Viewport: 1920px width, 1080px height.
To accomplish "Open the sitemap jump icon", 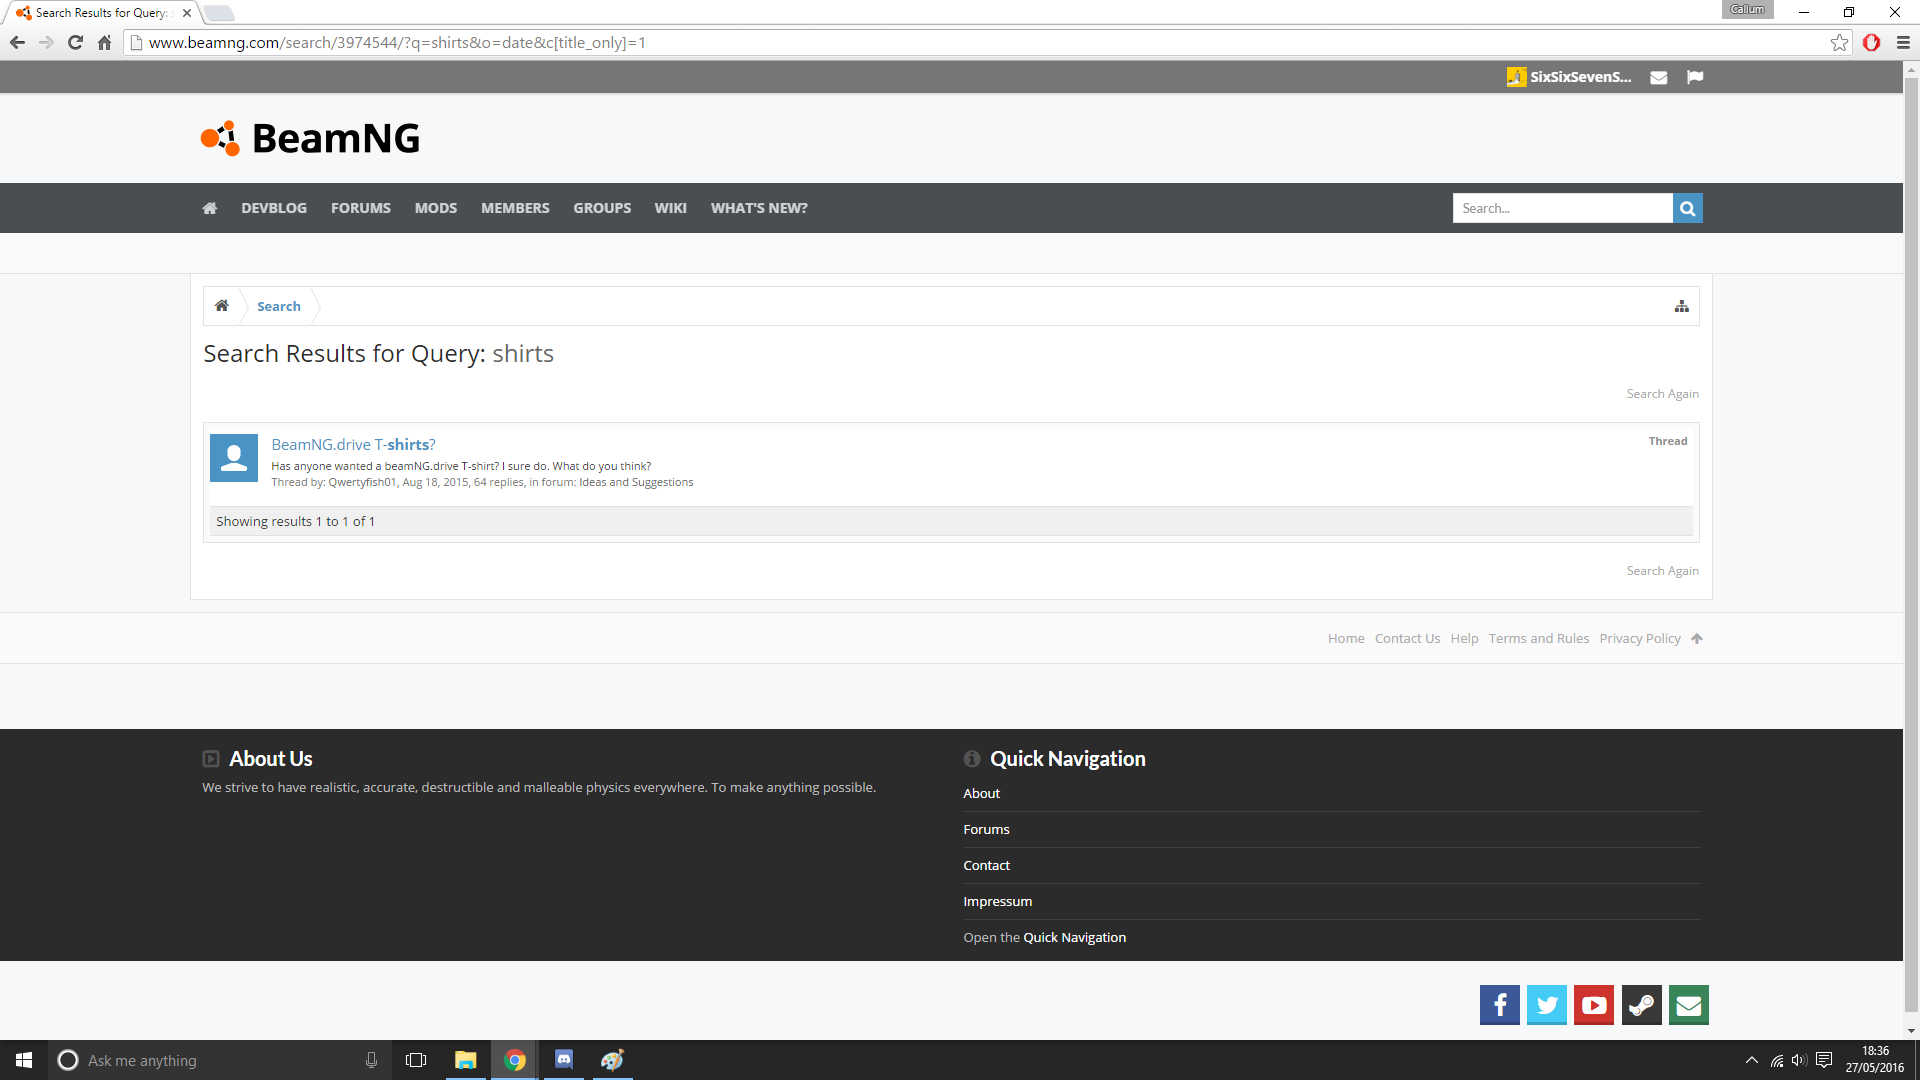I will click(x=1681, y=306).
